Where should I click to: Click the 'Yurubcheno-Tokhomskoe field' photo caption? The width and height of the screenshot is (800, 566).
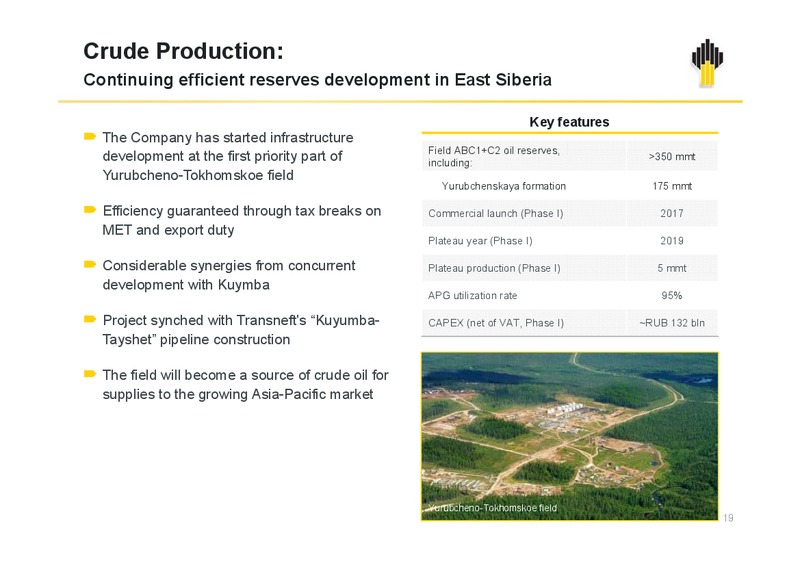coord(492,508)
